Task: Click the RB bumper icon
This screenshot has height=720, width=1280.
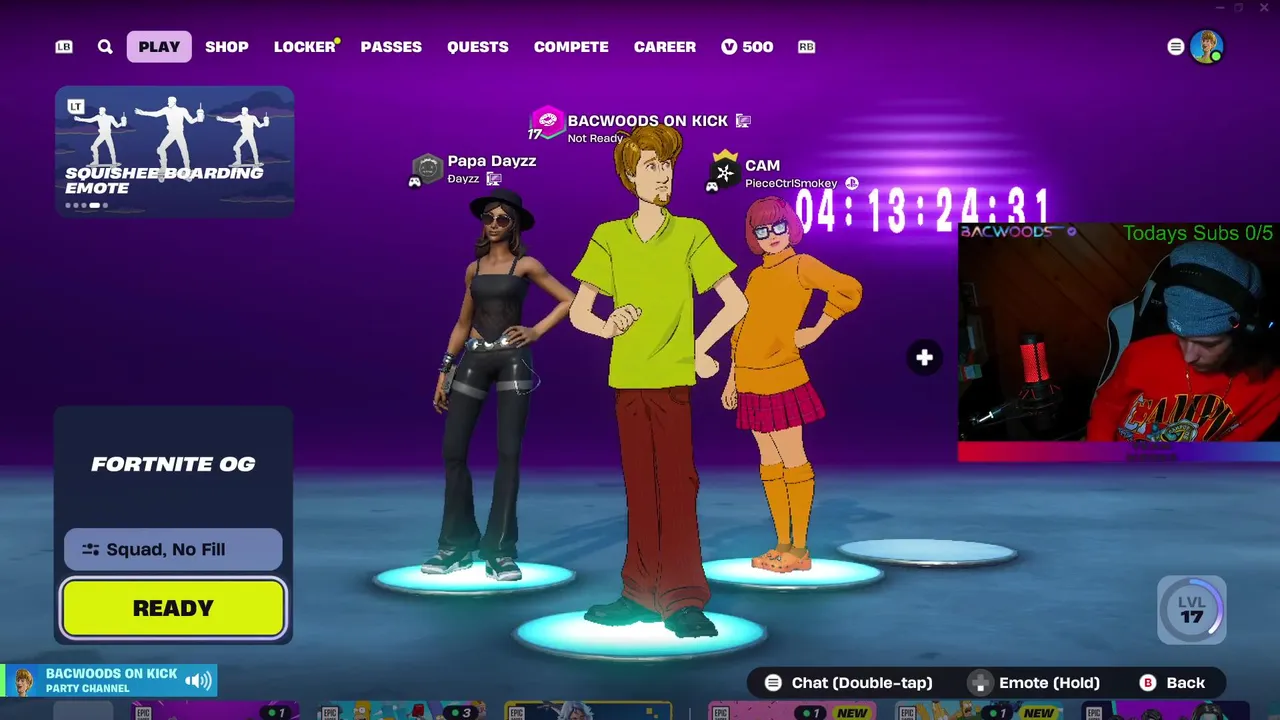Action: point(806,47)
